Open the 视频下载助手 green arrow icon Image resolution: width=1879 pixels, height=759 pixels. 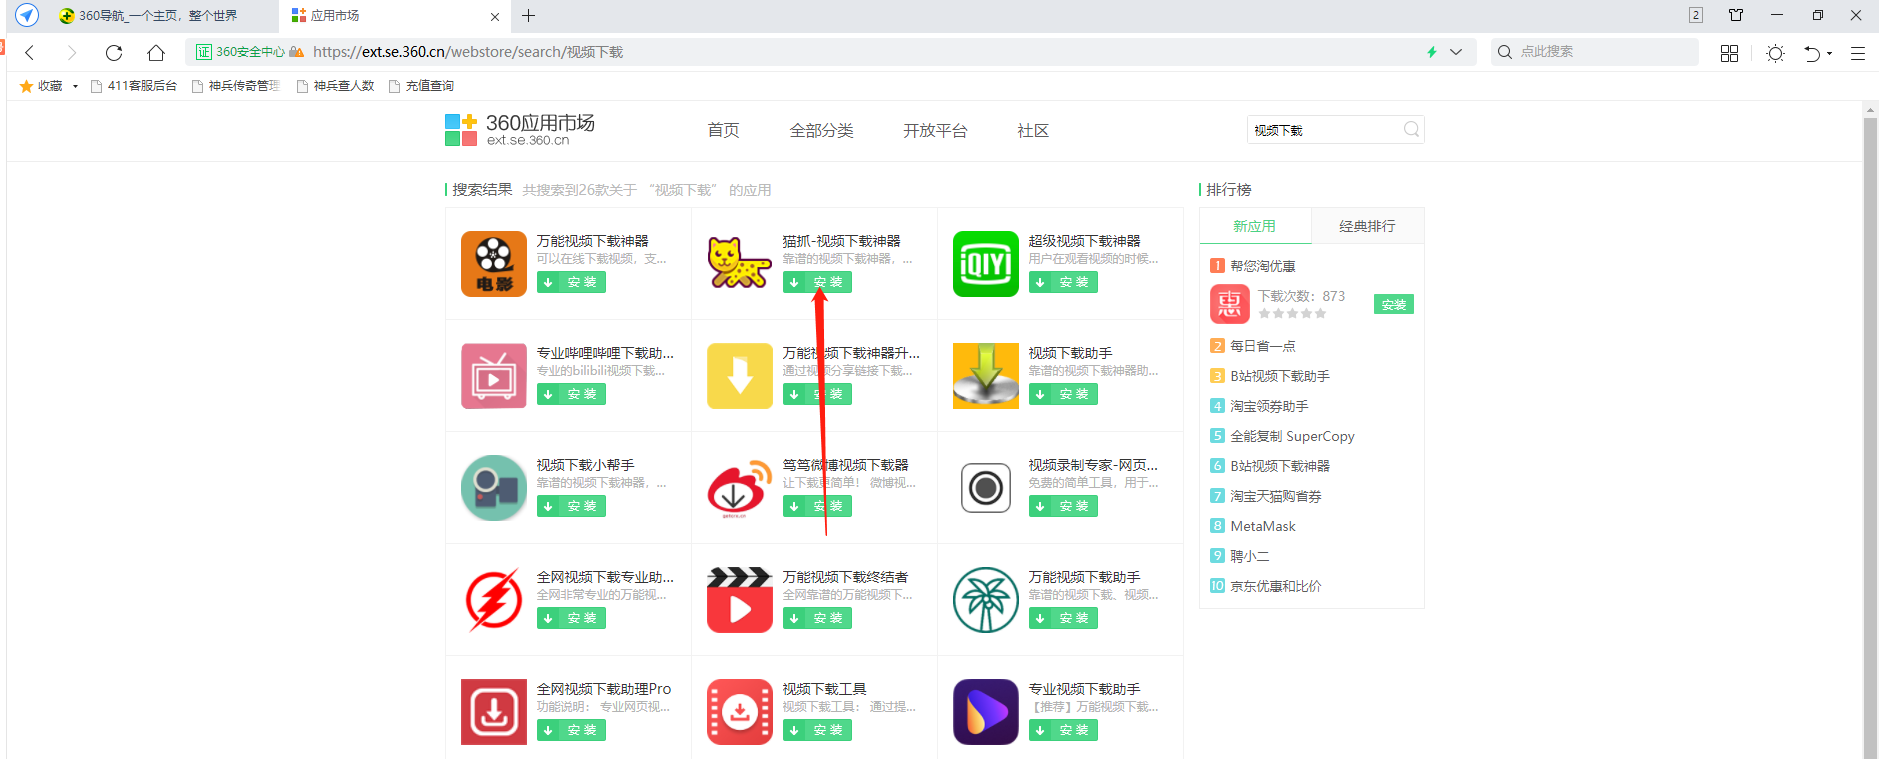coord(986,376)
